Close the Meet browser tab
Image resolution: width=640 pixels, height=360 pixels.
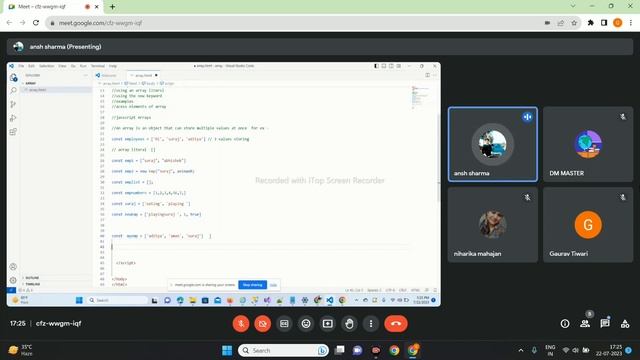click(x=97, y=7)
